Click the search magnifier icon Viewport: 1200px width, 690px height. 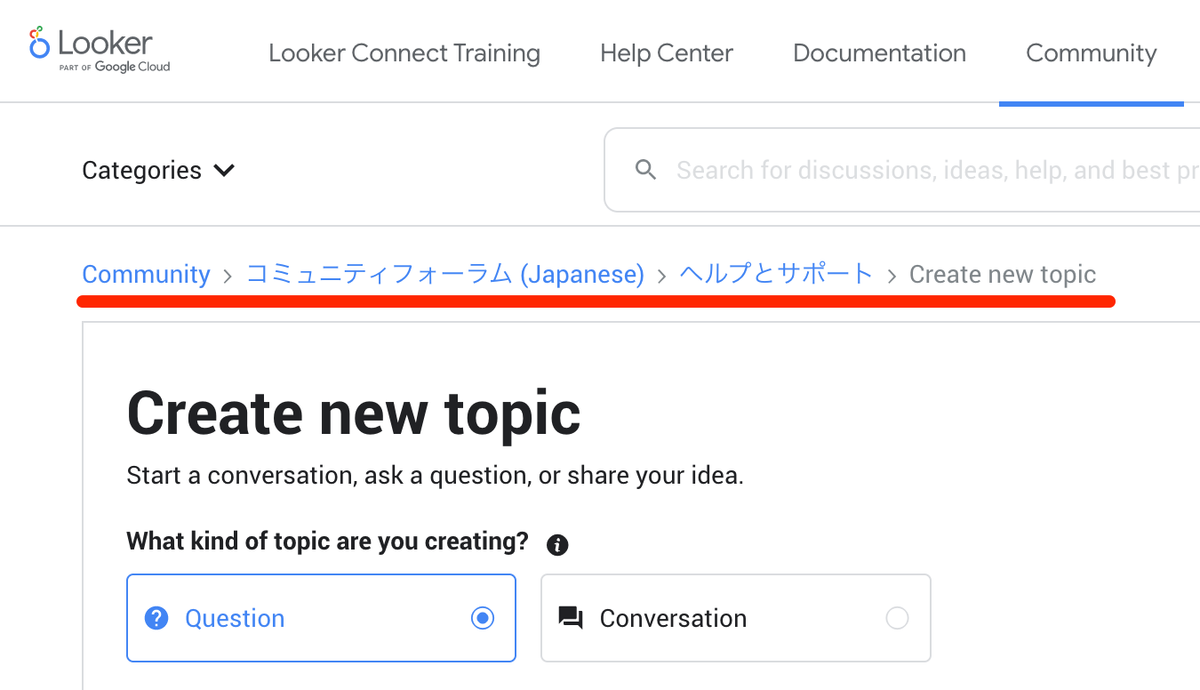[646, 170]
